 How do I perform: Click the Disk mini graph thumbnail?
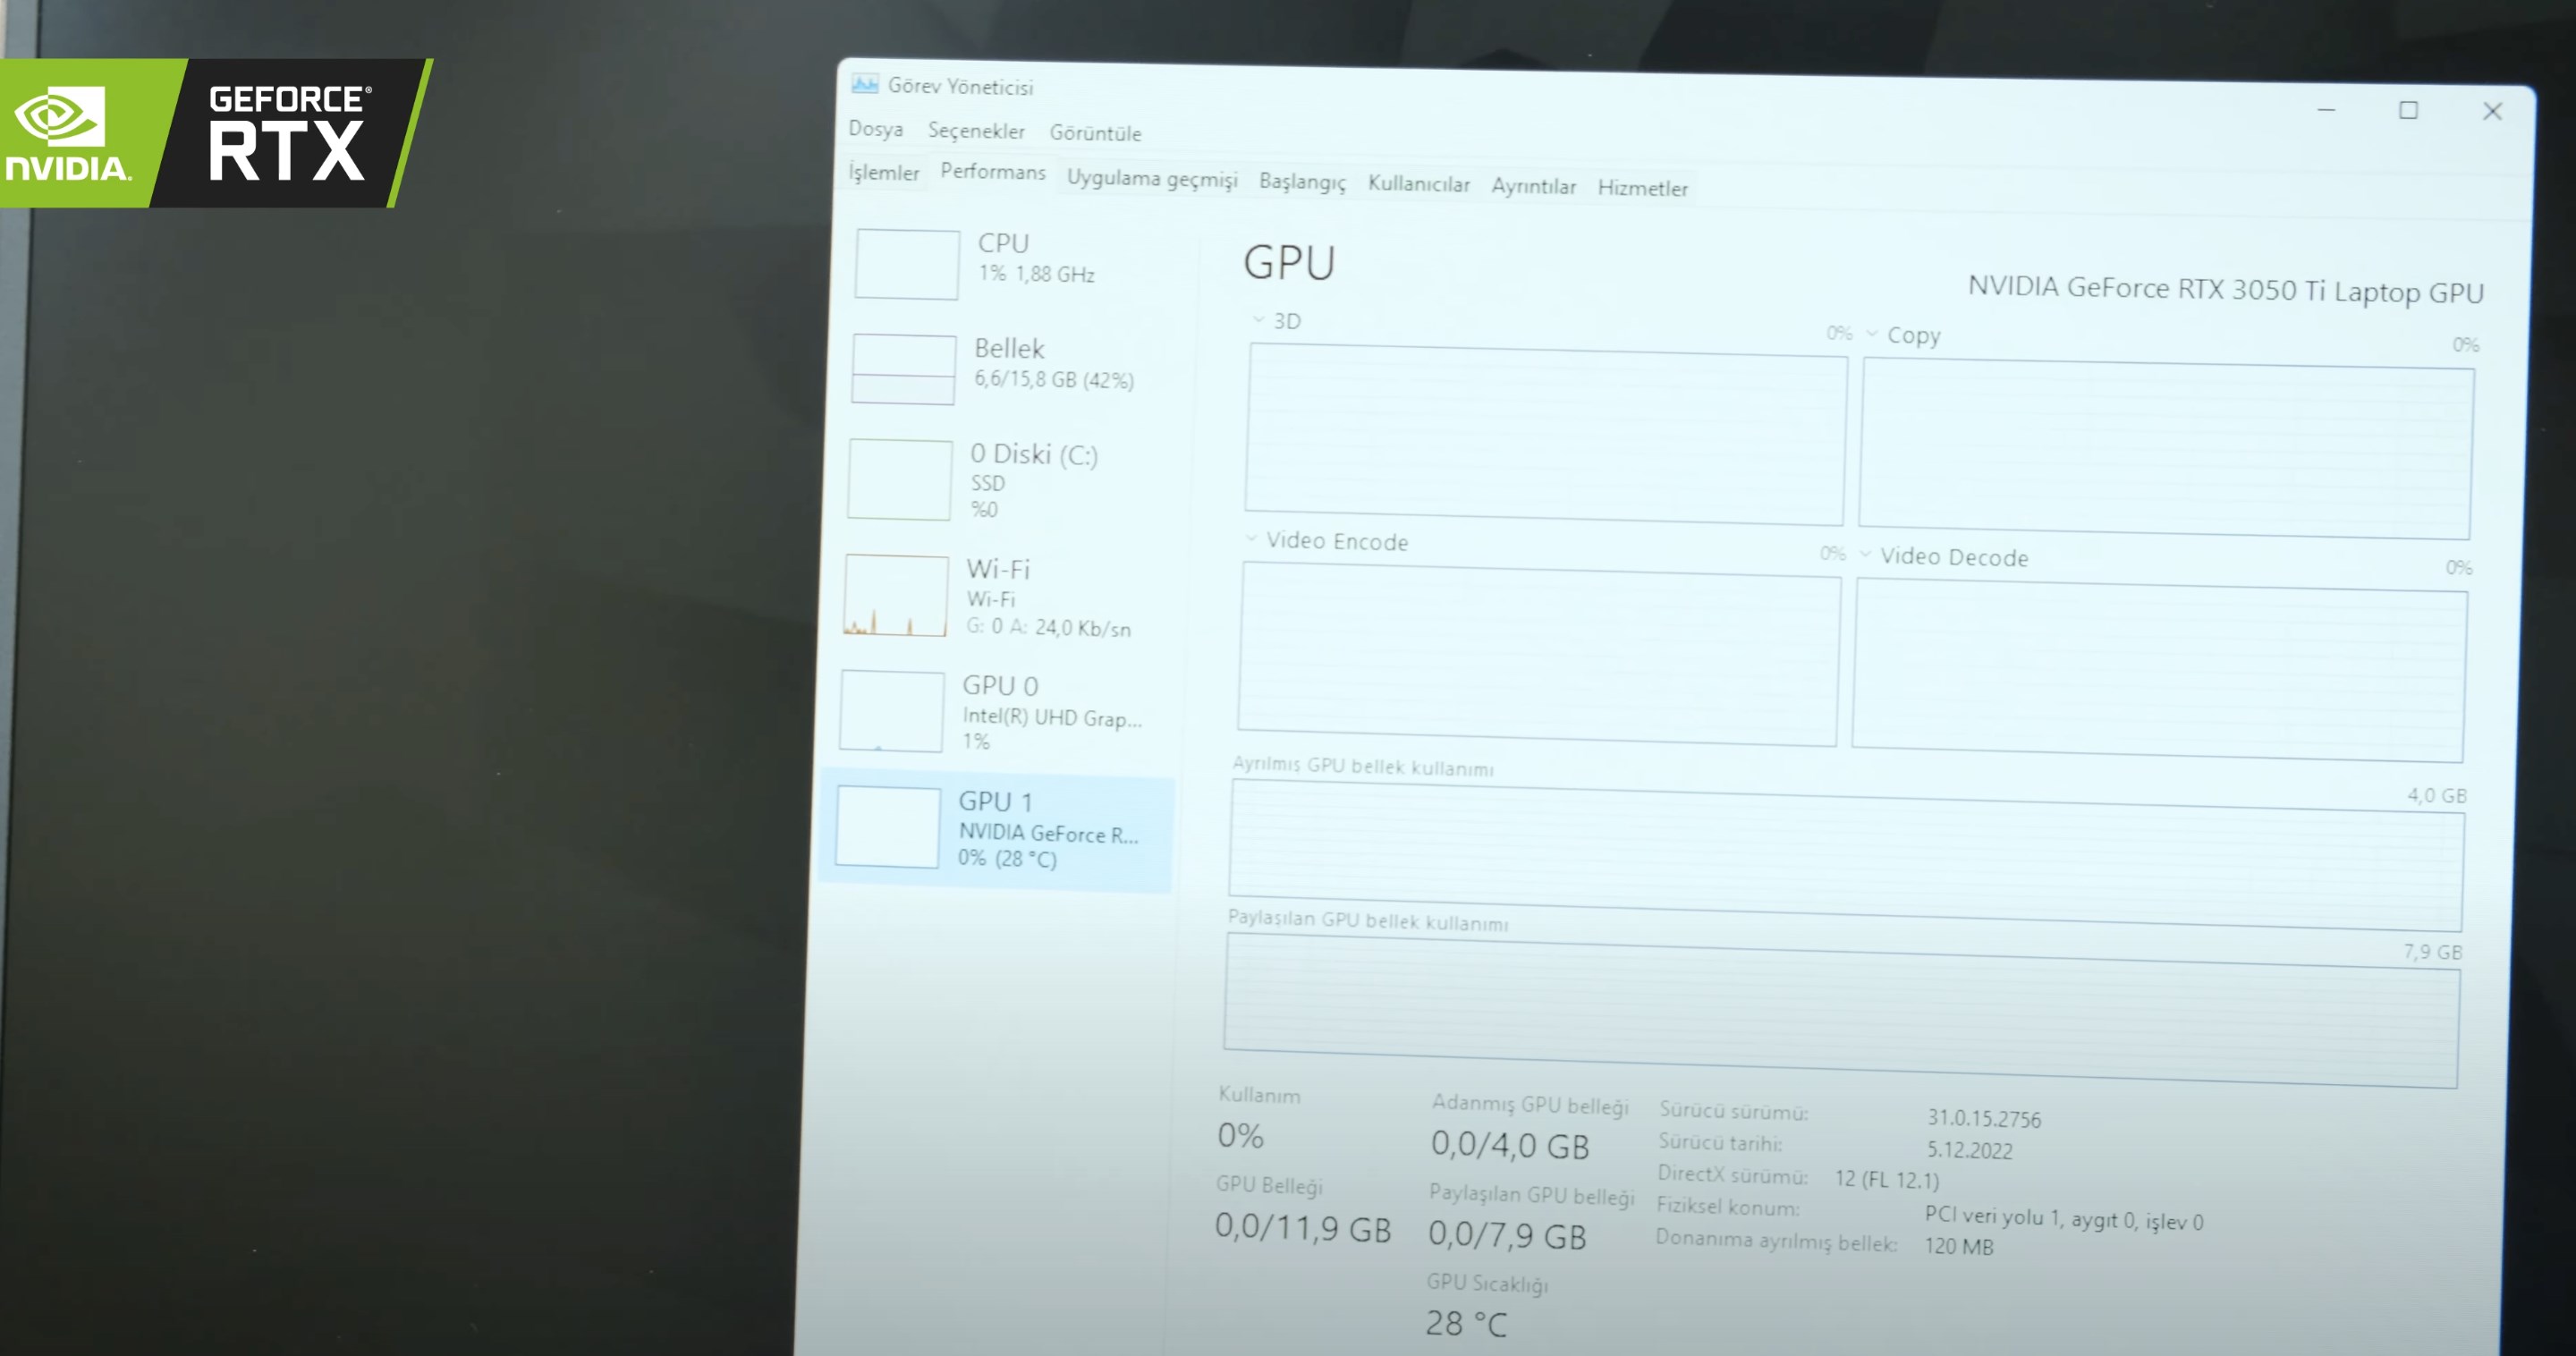pos(899,480)
